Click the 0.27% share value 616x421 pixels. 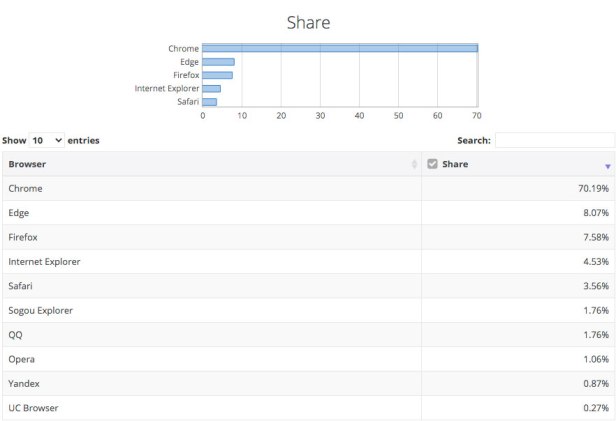tap(596, 408)
